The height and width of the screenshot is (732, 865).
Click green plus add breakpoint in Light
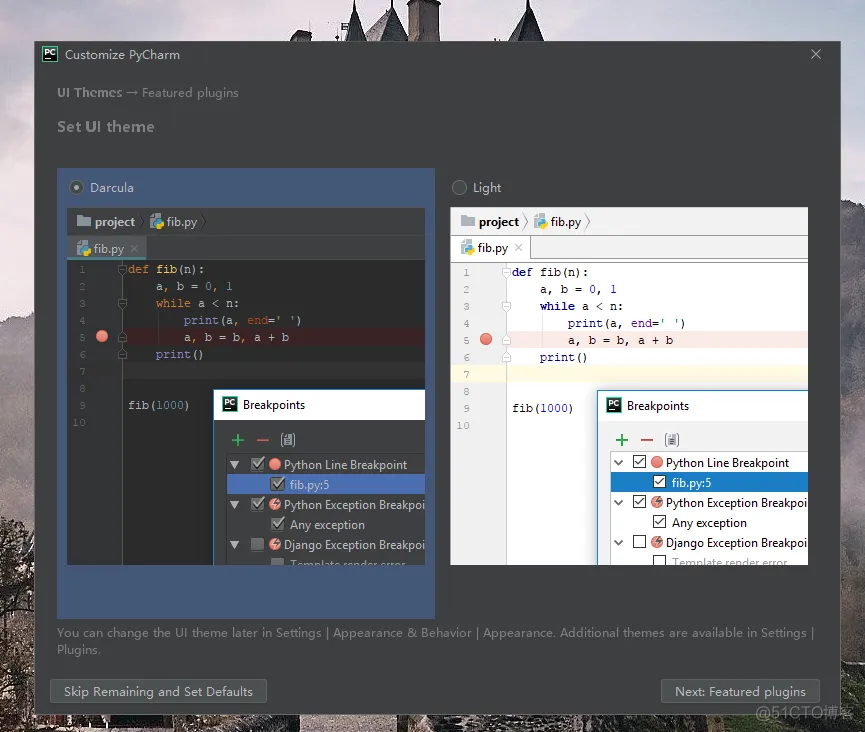(x=622, y=440)
